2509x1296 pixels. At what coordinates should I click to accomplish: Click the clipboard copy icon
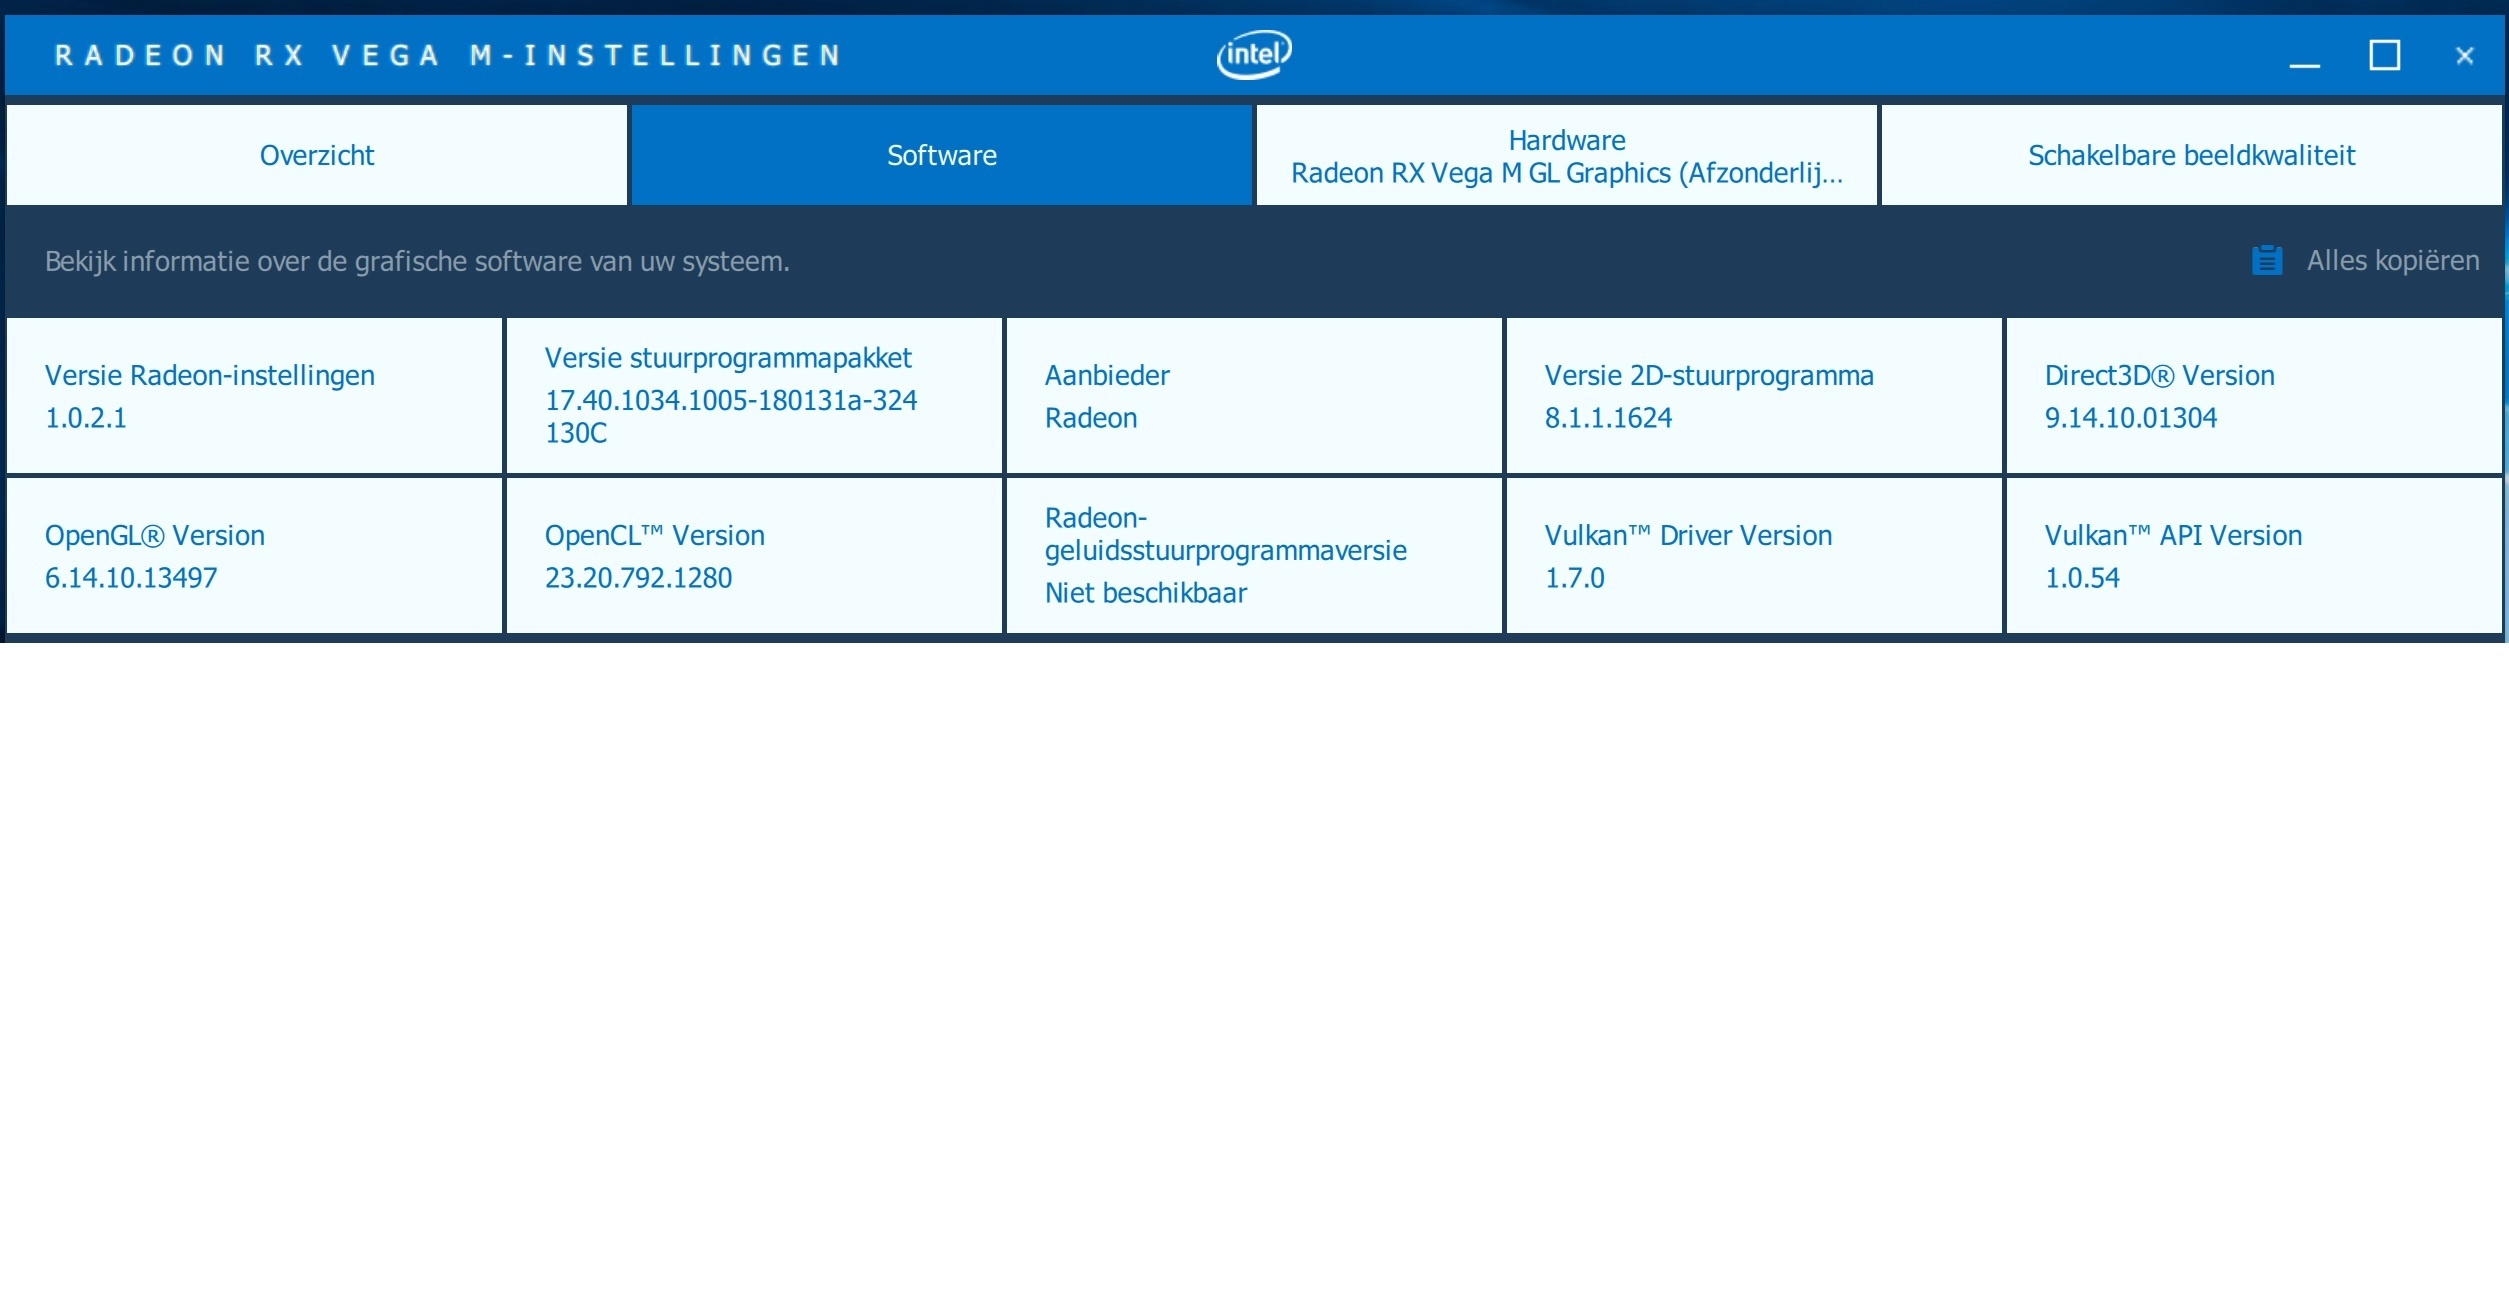click(x=2266, y=261)
